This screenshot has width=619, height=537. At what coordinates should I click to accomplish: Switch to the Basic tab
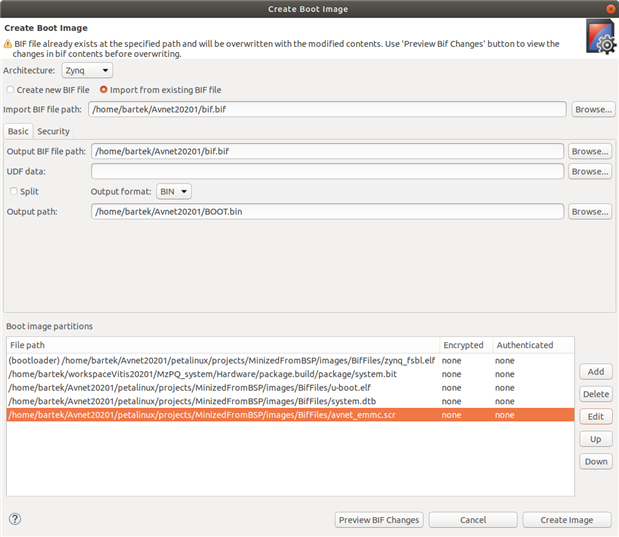[x=18, y=131]
